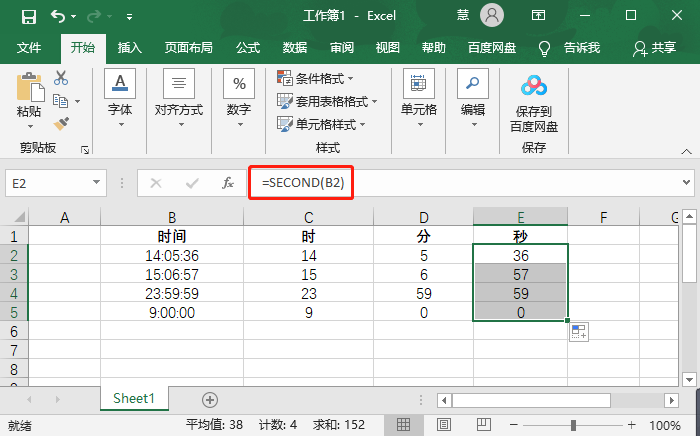Viewport: 700px width, 436px height.
Task: Expand the formula bar chevron
Action: (x=686, y=183)
